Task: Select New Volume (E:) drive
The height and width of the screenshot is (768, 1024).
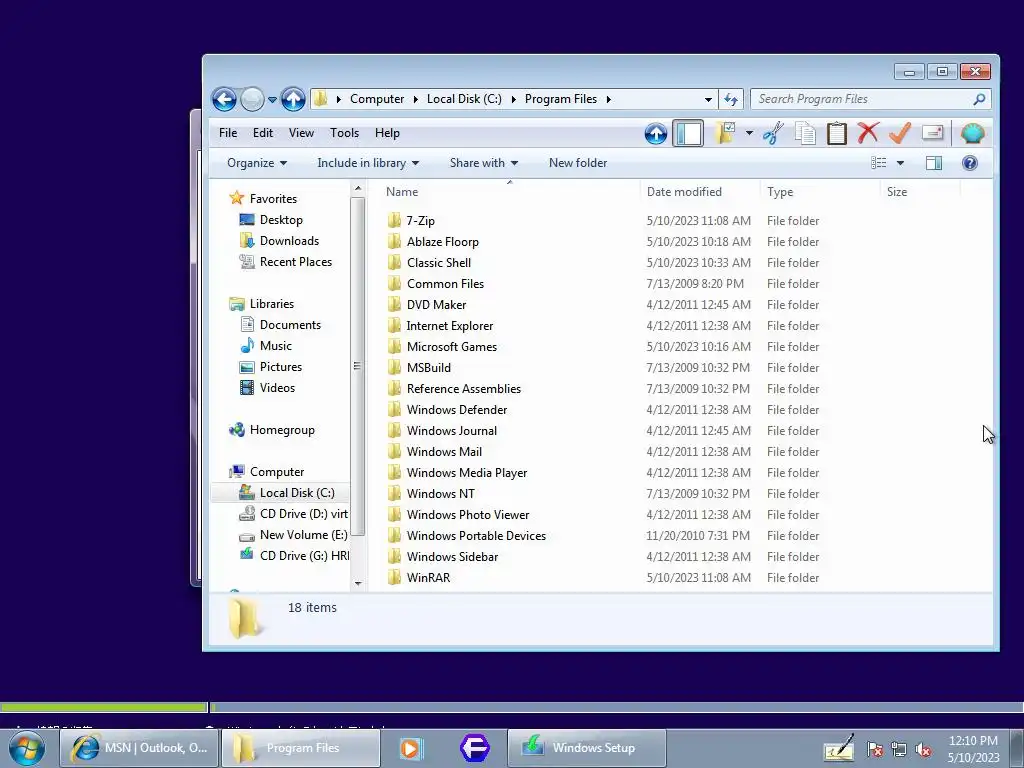Action: pos(303,535)
